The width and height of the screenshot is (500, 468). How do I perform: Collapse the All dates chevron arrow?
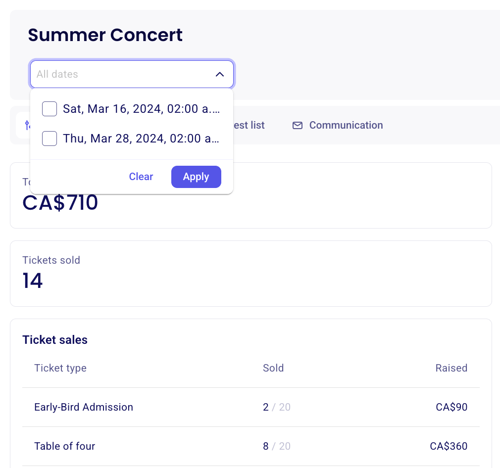[x=220, y=74]
